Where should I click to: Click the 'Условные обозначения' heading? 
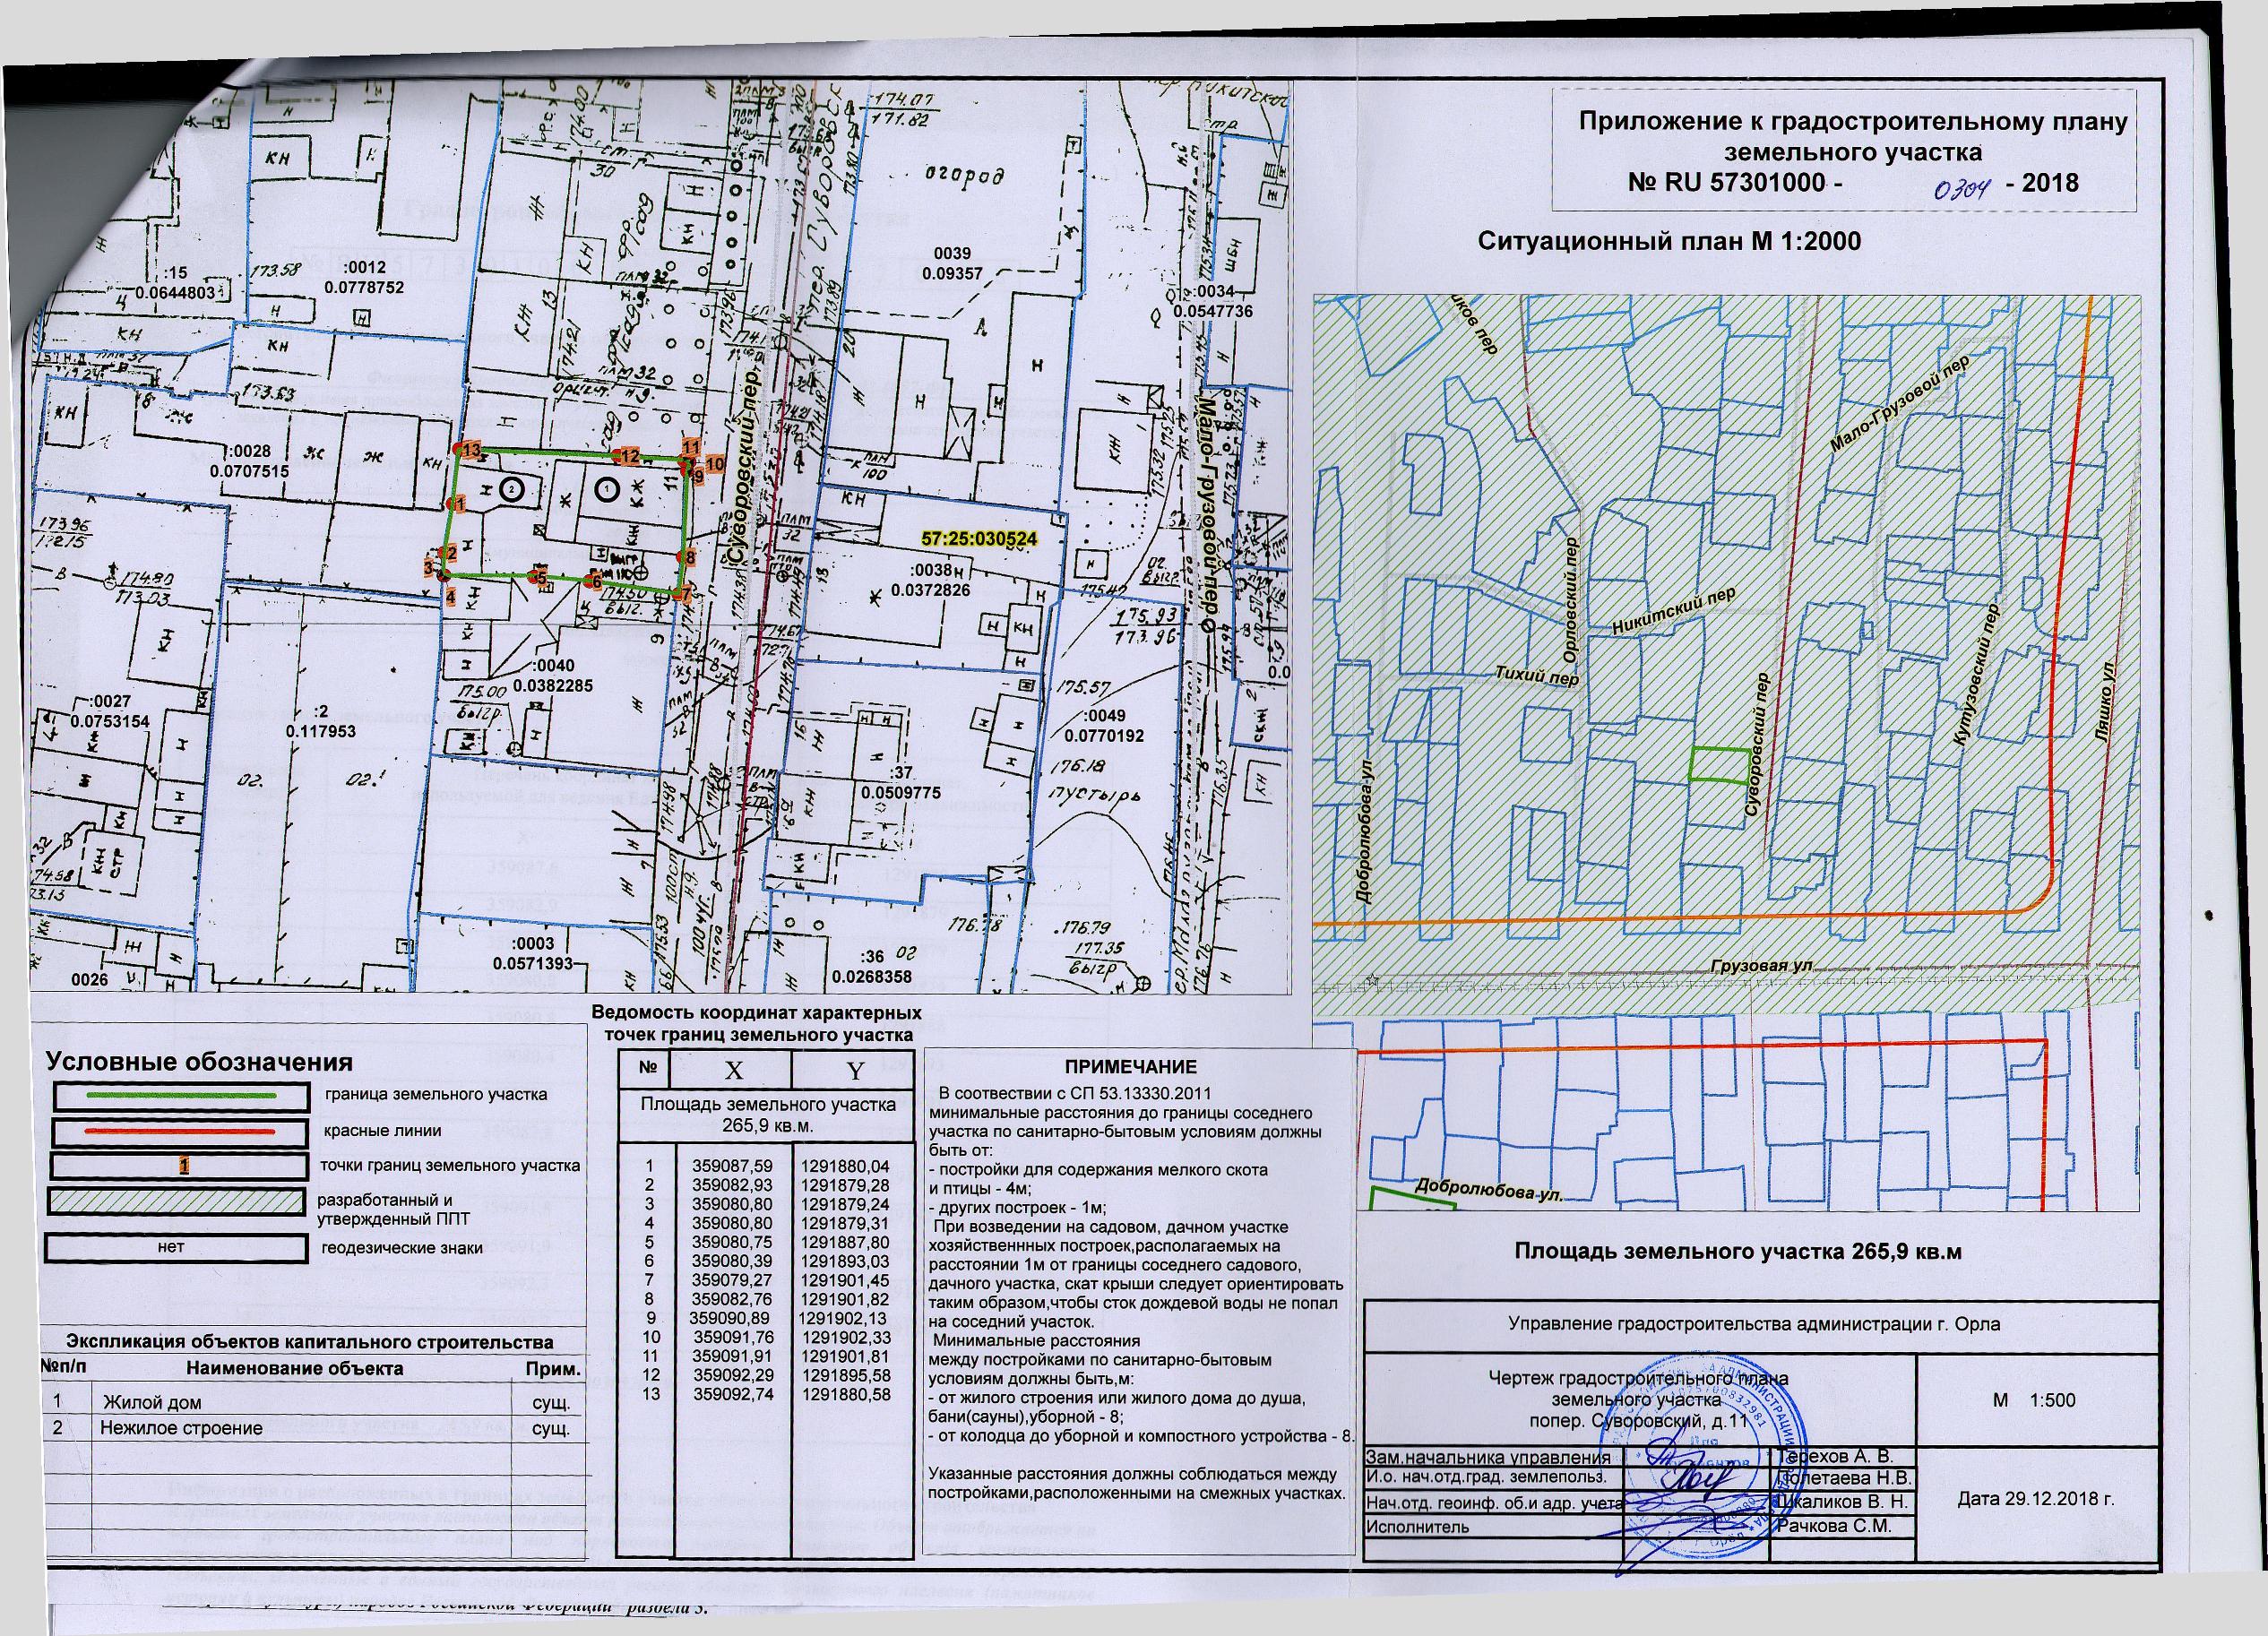pyautogui.click(x=200, y=1063)
